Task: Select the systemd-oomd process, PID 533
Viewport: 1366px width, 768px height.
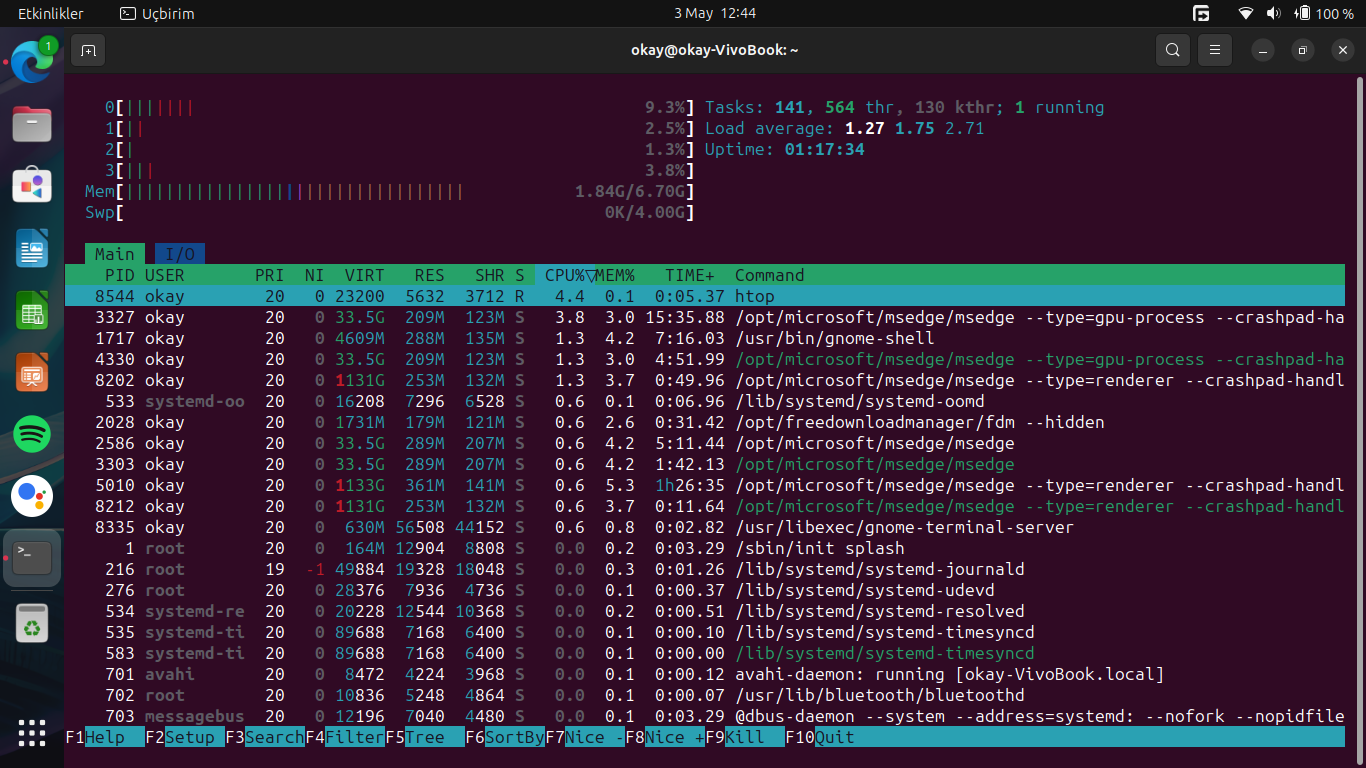Action: pos(705,401)
